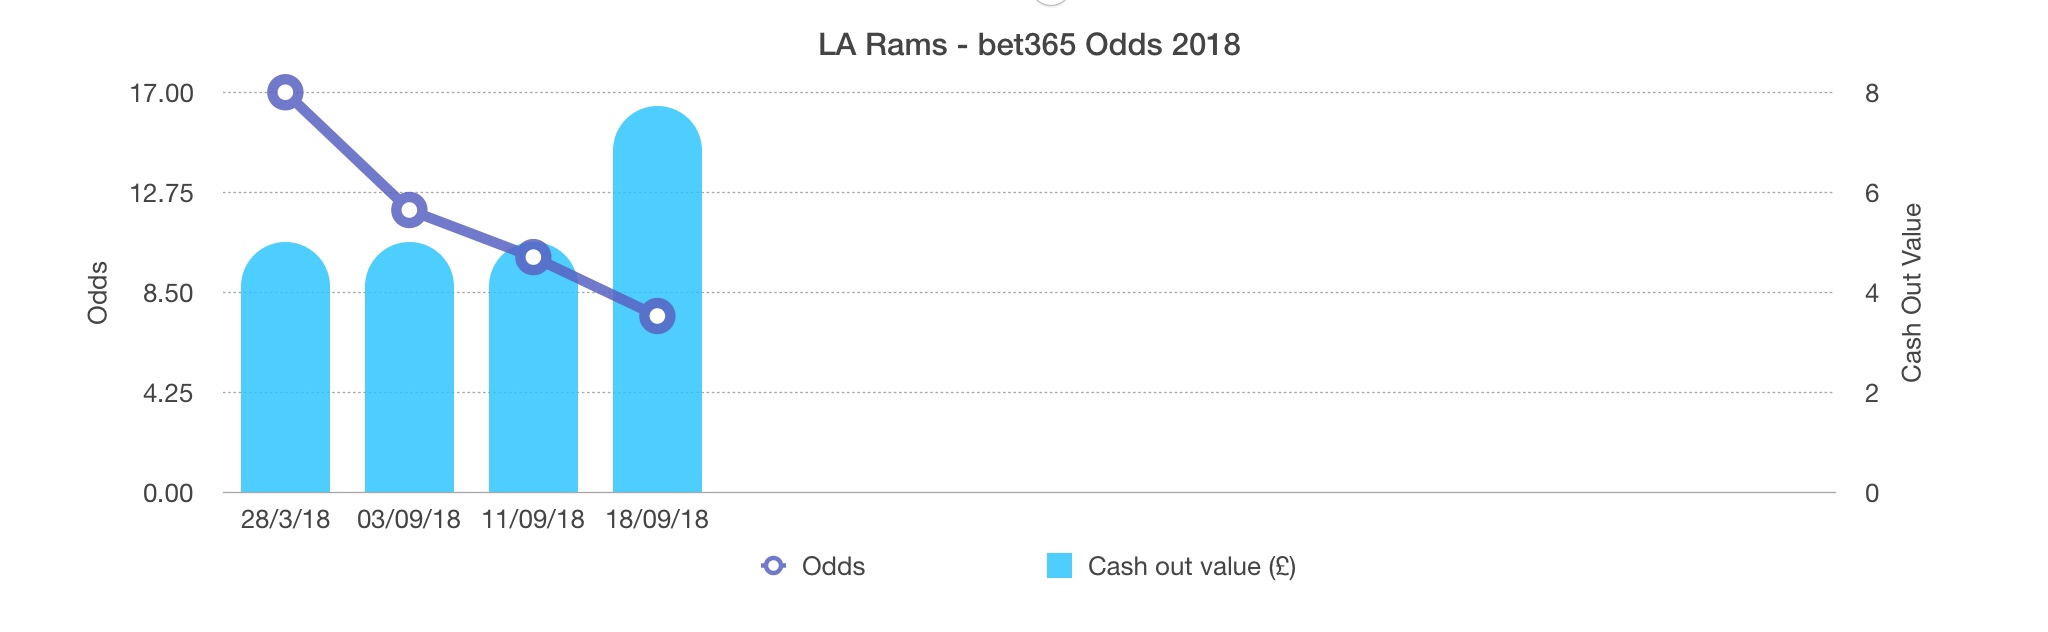The width and height of the screenshot is (2048, 632).
Task: Select the odds data point for 03/09/18
Action: (409, 210)
